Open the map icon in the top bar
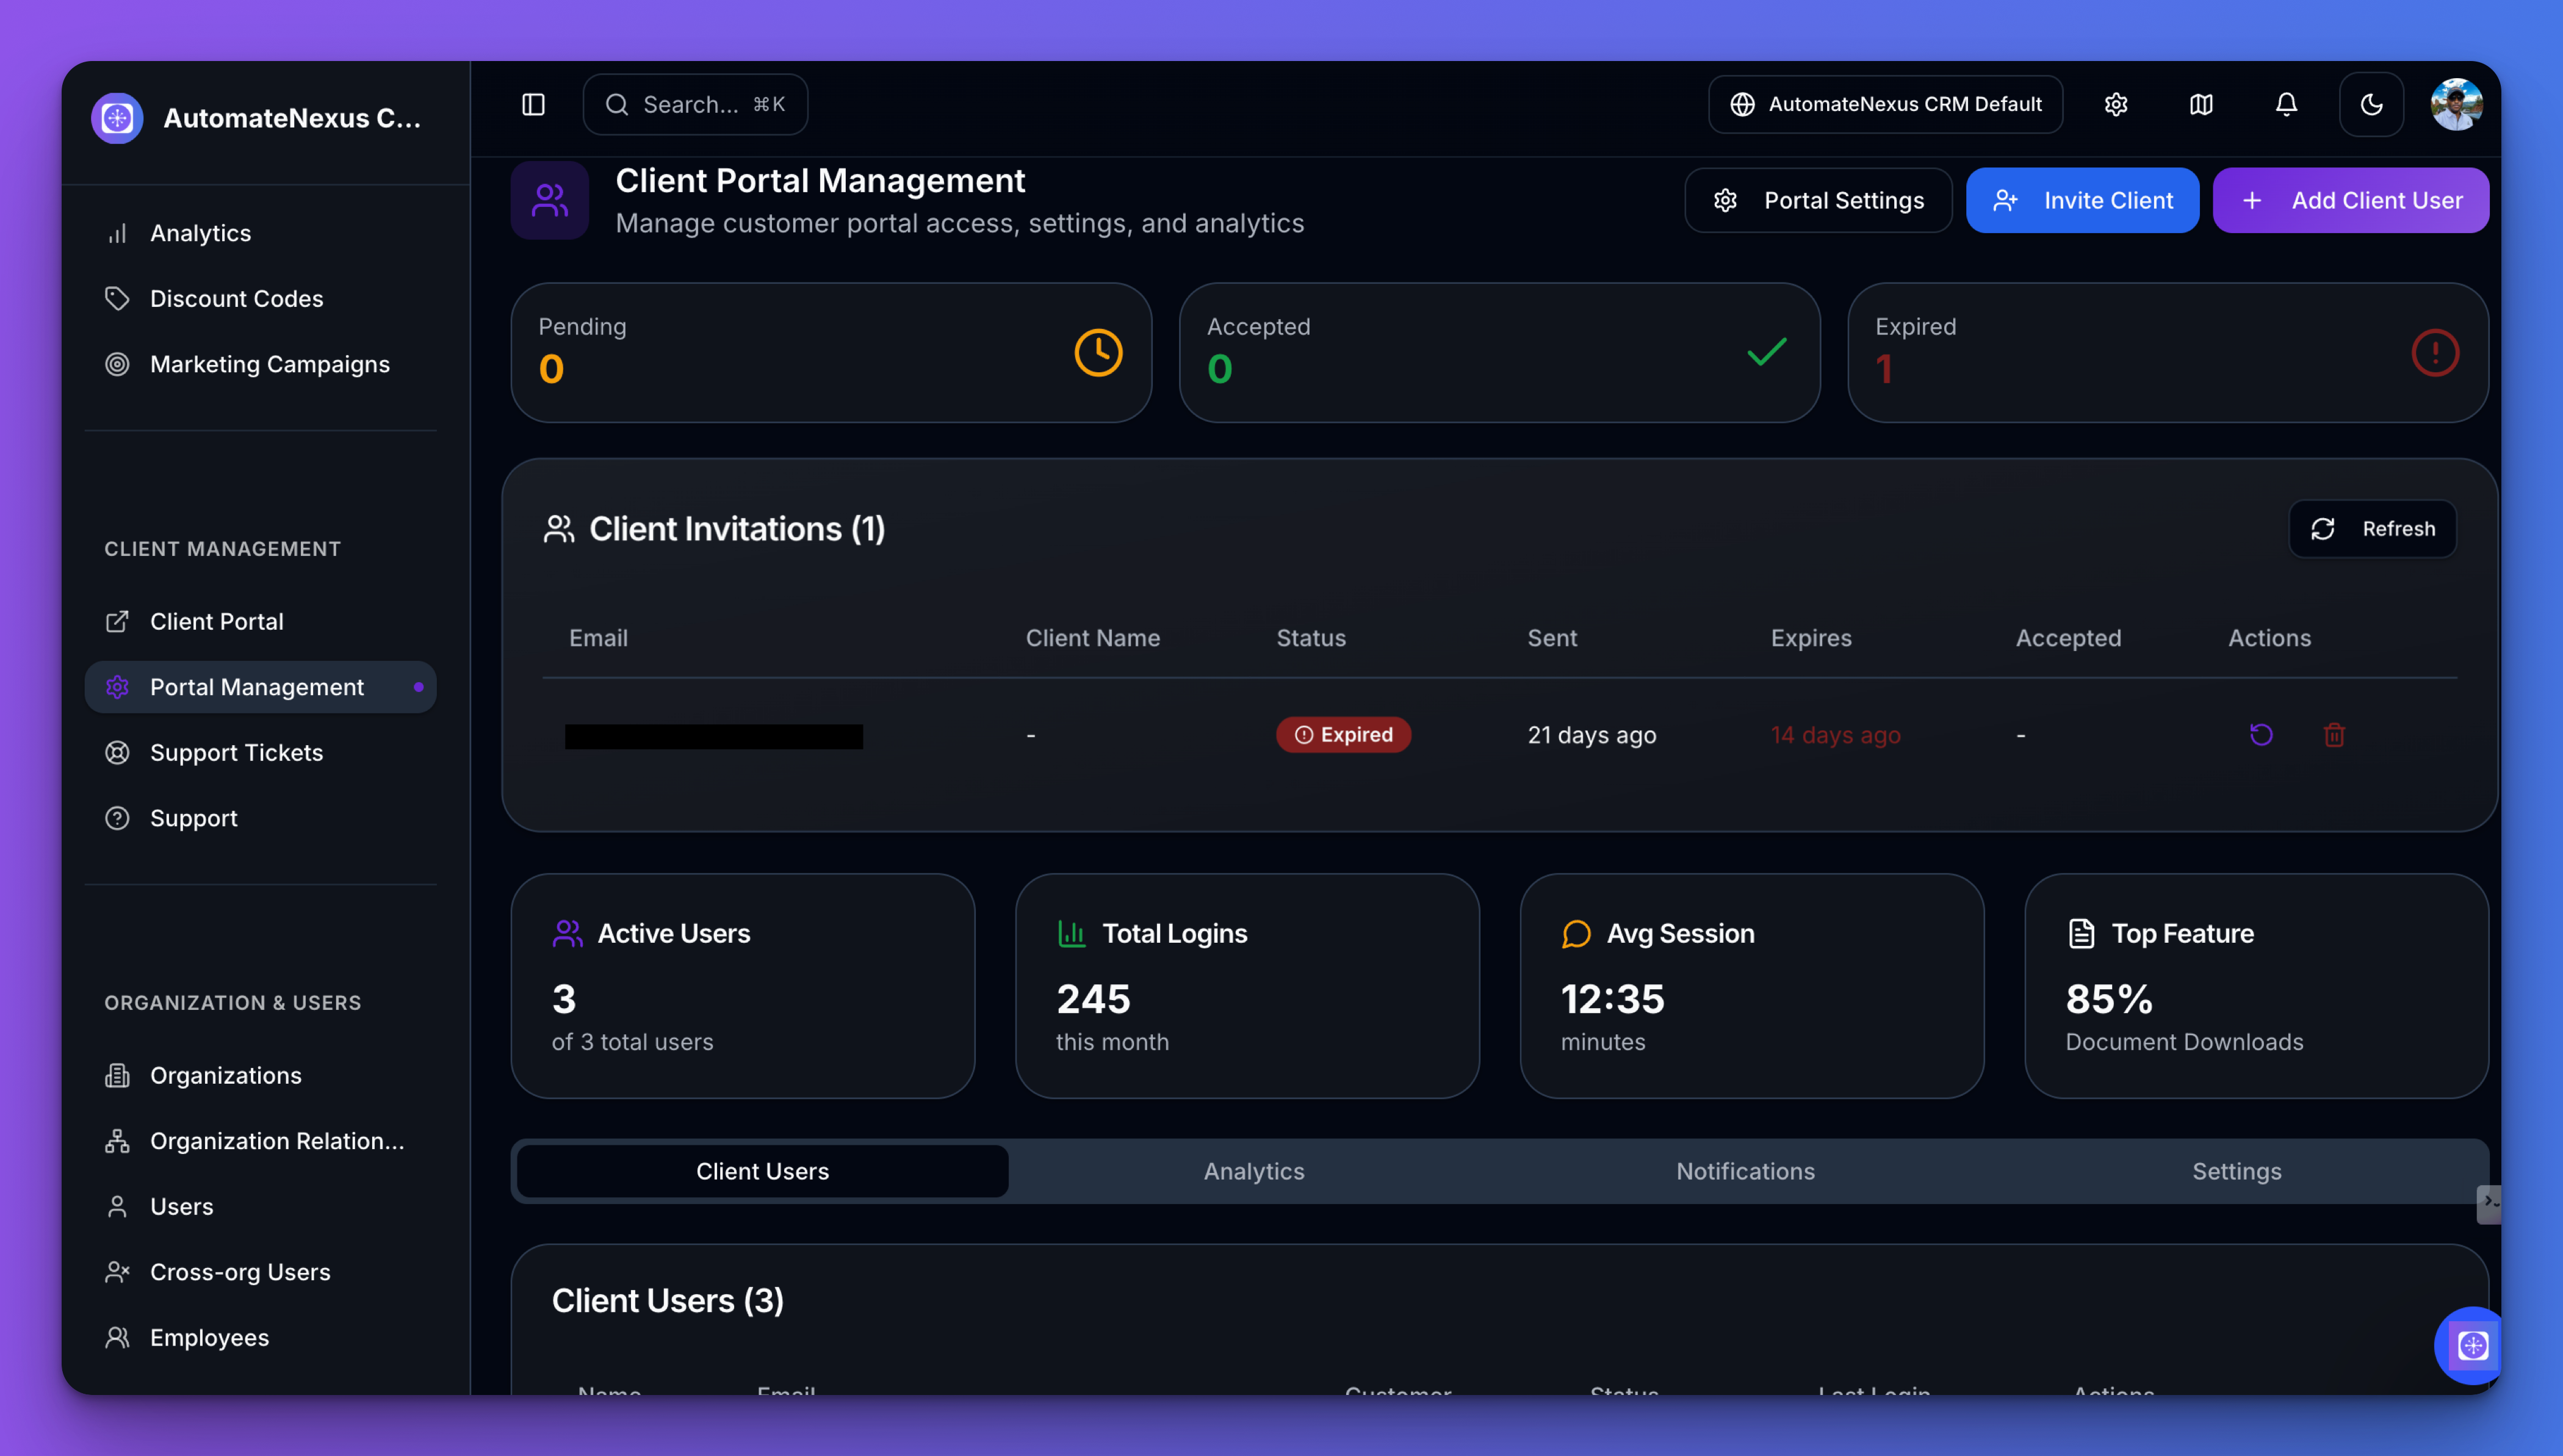This screenshot has height=1456, width=2563. point(2200,104)
